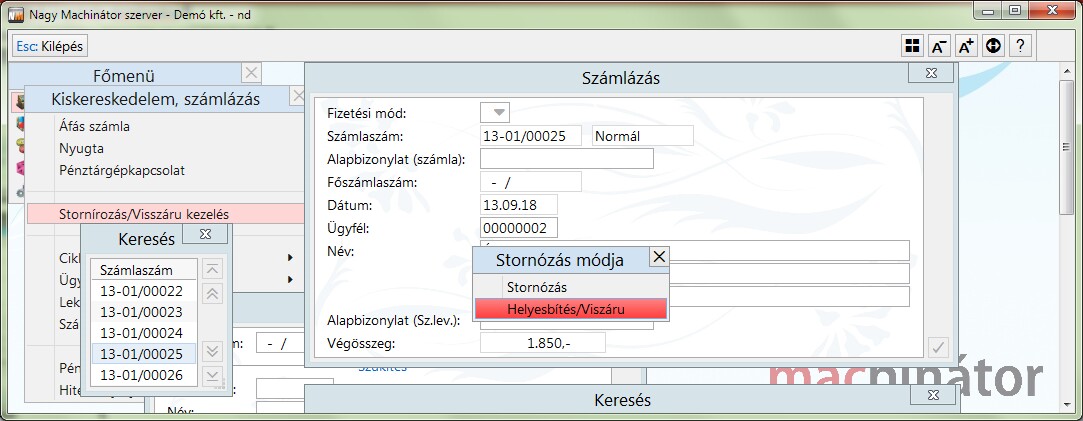Image resolution: width=1083 pixels, height=421 pixels.
Task: Close the bottom Keresés panel
Action: point(934,395)
